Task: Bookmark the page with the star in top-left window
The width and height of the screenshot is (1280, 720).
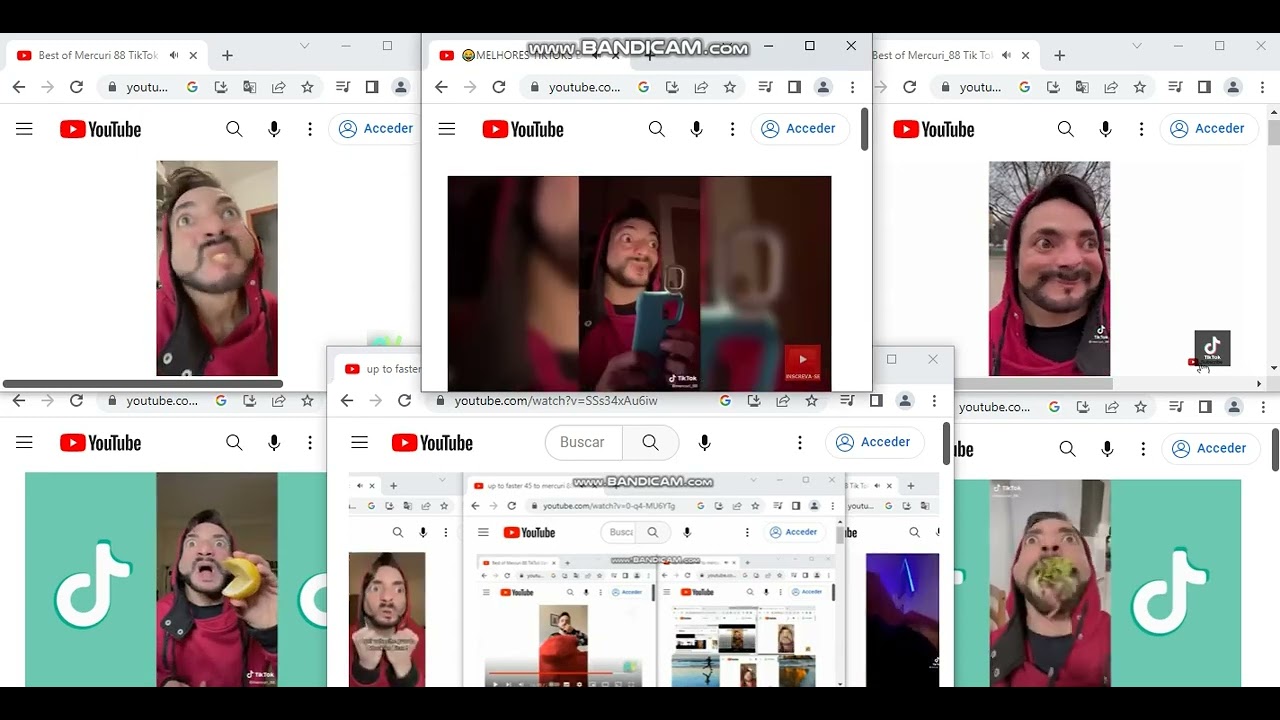Action: click(x=308, y=87)
